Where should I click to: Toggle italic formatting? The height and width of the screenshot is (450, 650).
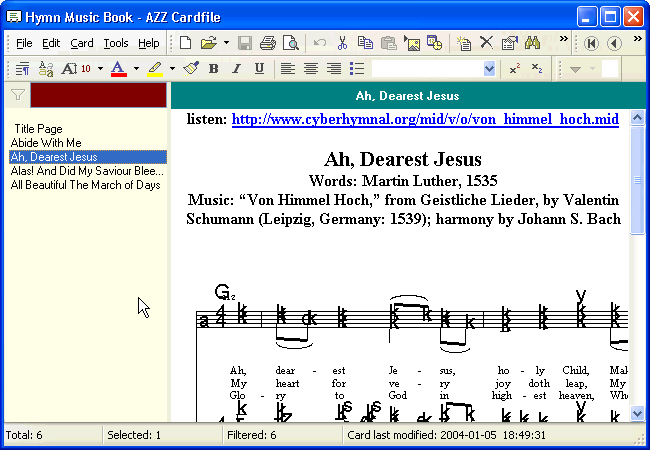236,68
